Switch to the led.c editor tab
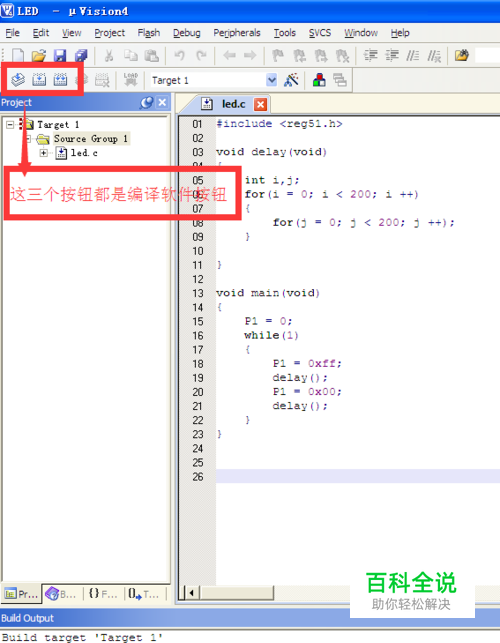Image resolution: width=500 pixels, height=643 pixels. (x=233, y=104)
